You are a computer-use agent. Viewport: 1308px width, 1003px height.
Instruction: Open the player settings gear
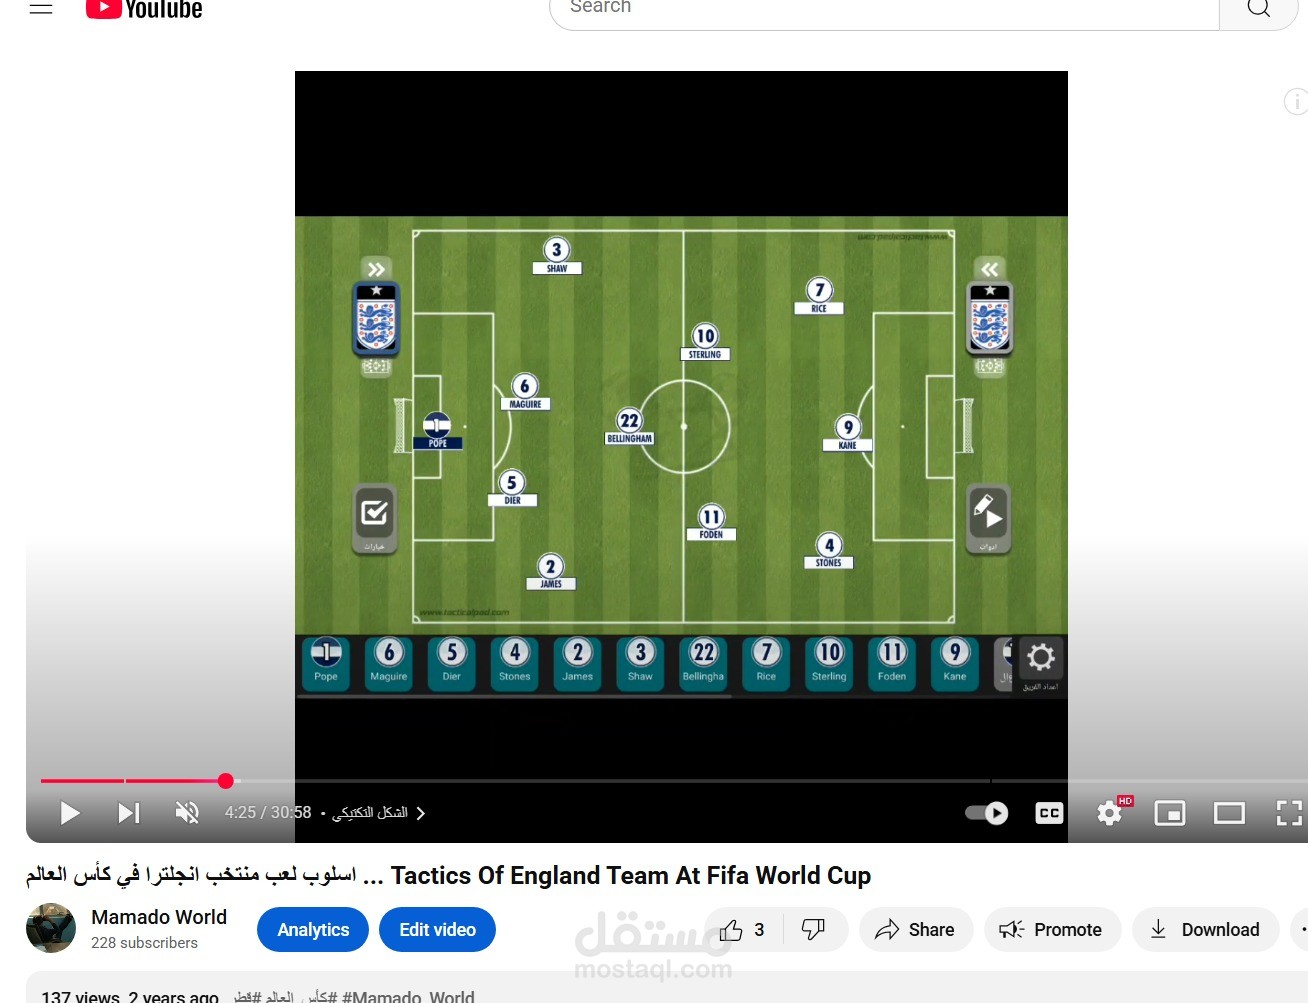[x=1109, y=813]
